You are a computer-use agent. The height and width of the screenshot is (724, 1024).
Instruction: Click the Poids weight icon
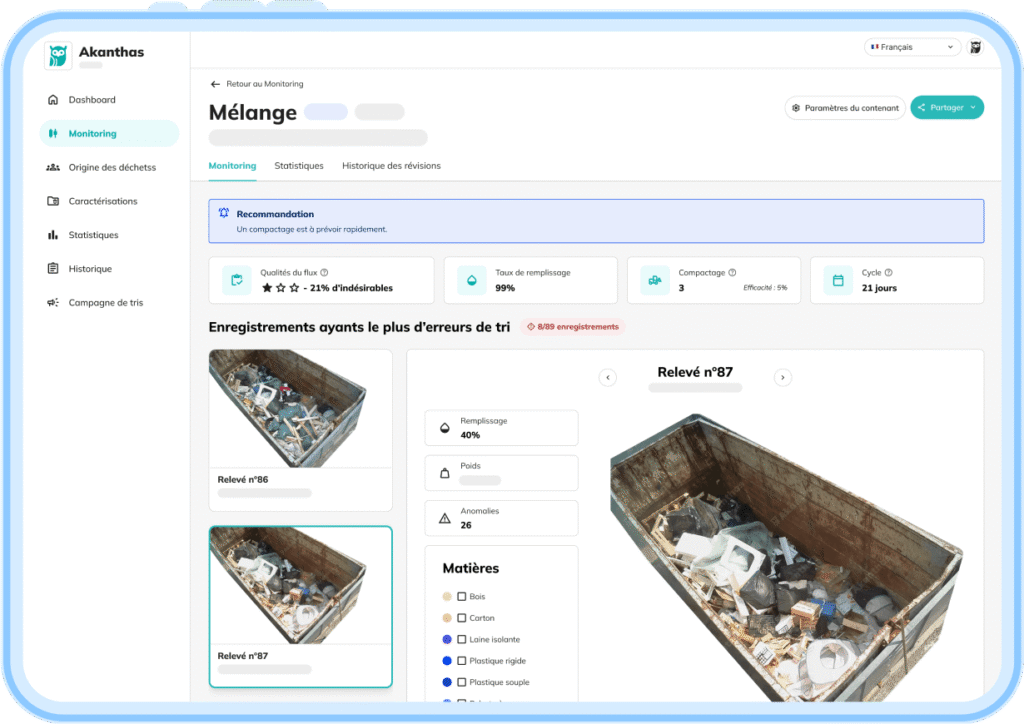445,473
